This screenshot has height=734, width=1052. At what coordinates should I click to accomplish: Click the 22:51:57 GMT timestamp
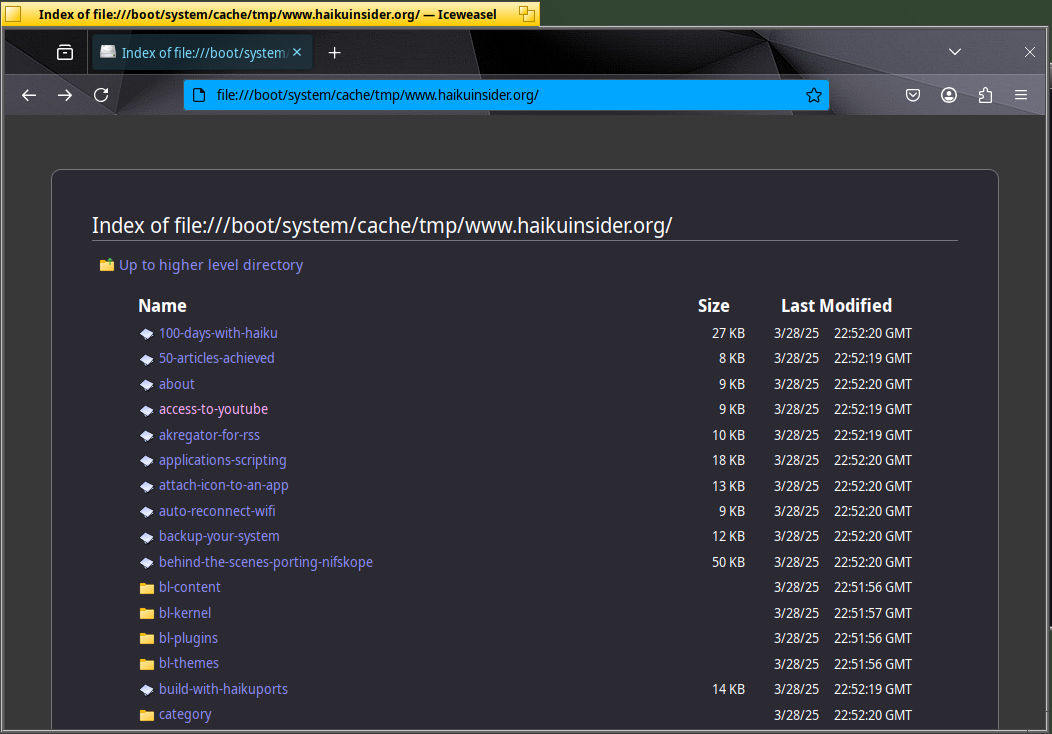pyautogui.click(x=873, y=613)
